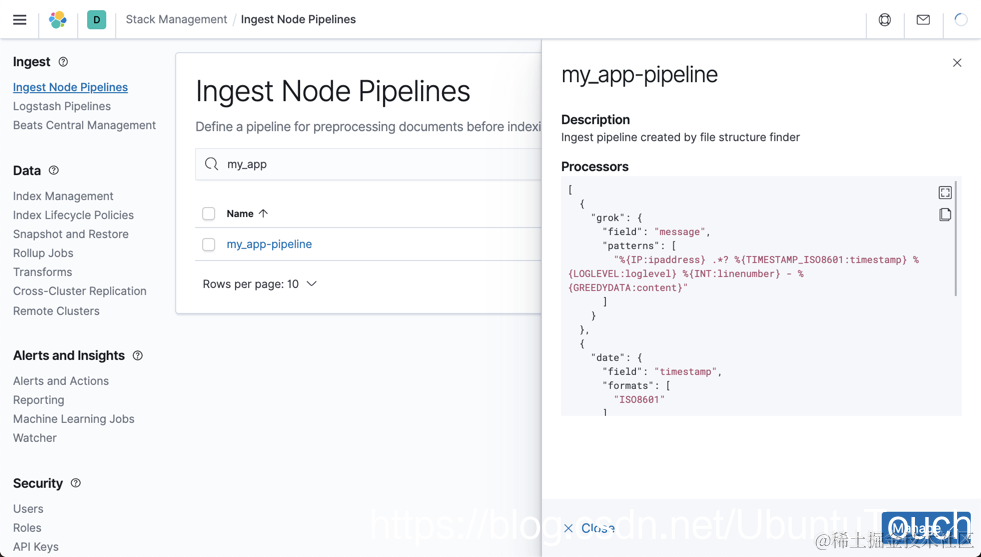Click the my_app-pipeline flyout title

click(x=639, y=74)
